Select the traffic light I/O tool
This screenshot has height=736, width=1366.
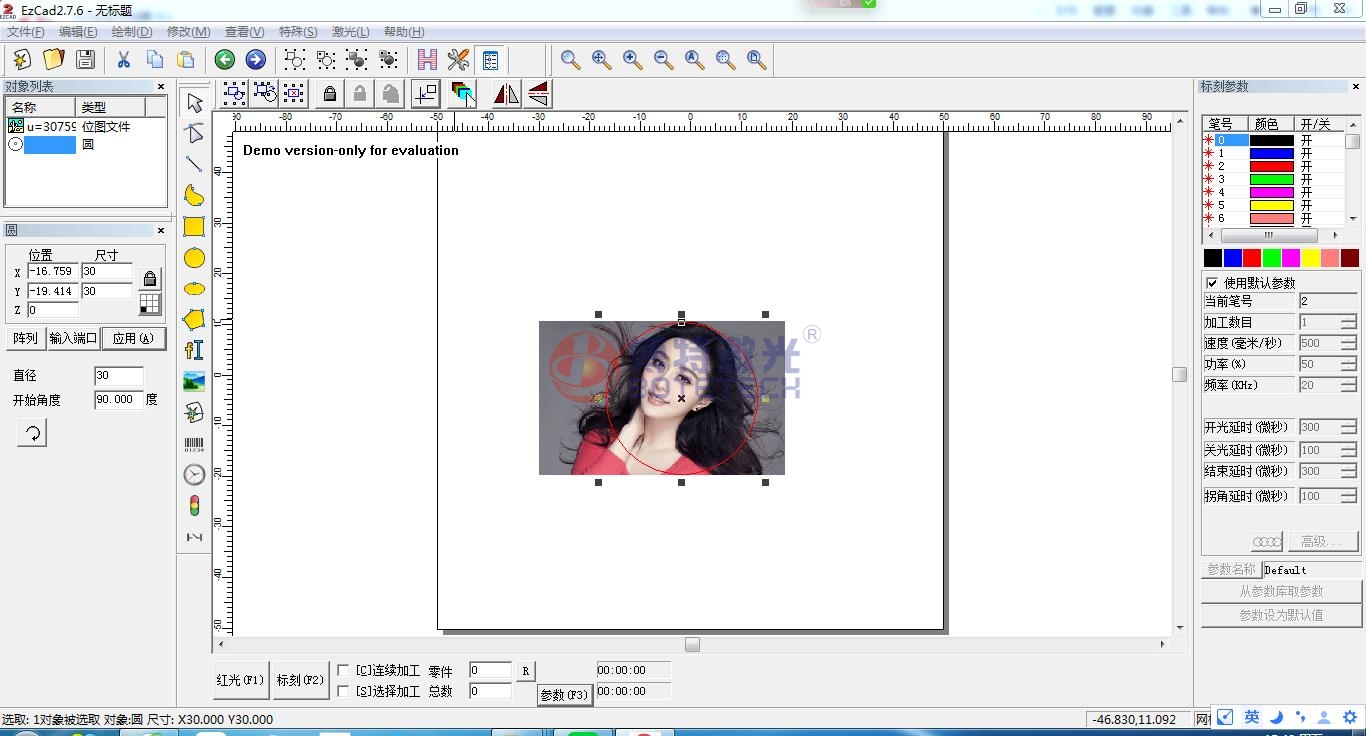[x=194, y=506]
